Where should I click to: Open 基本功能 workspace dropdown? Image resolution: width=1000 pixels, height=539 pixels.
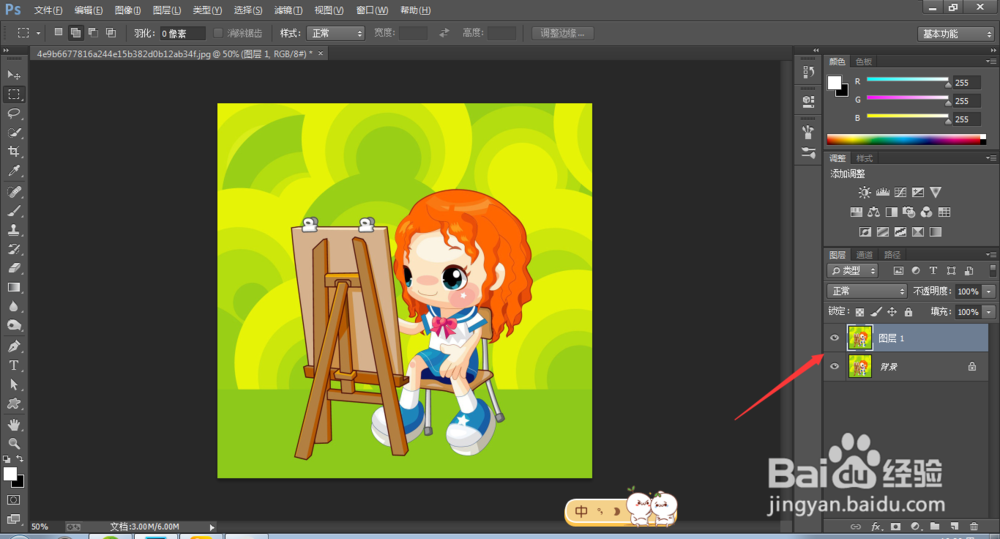pos(956,34)
